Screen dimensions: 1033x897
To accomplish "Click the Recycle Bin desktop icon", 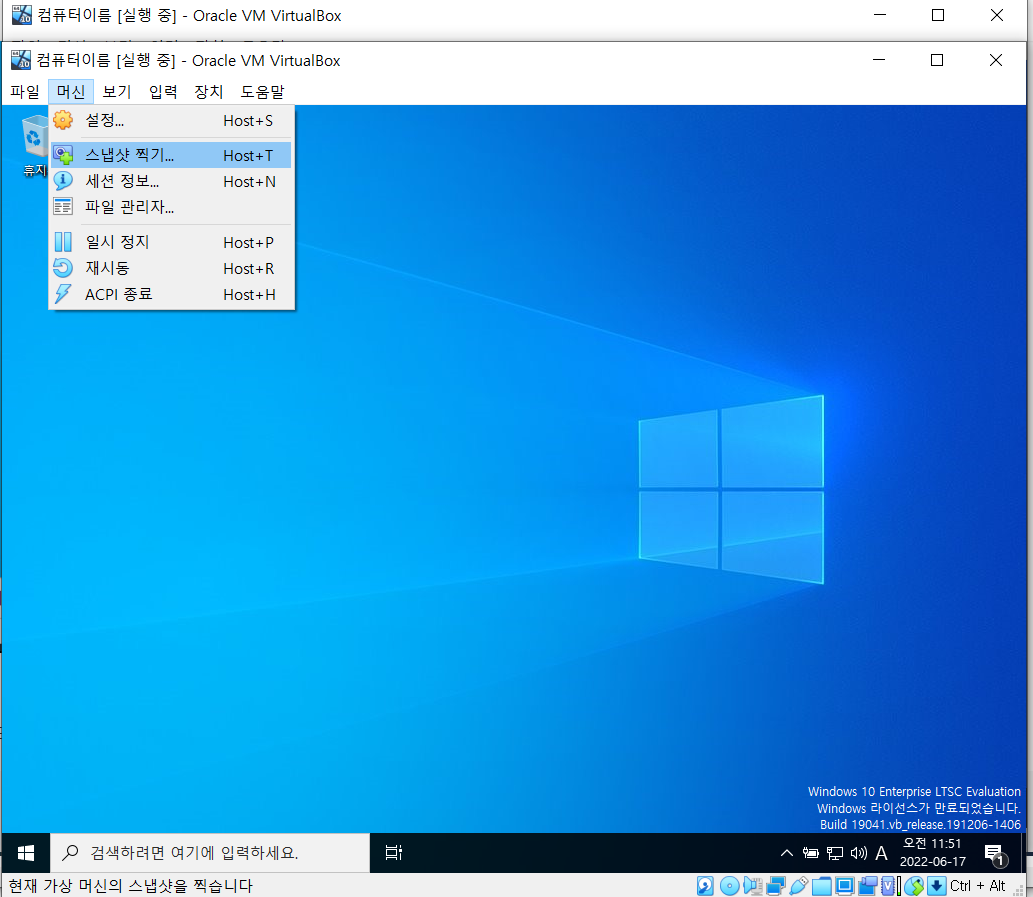I will coord(34,146).
